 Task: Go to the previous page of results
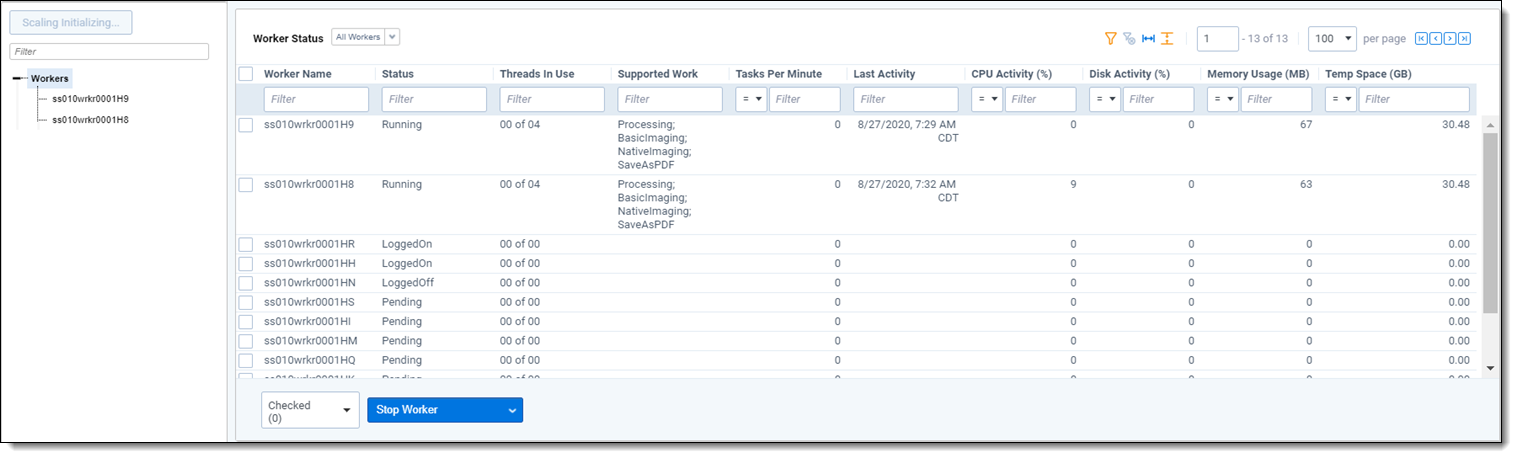pos(1435,39)
